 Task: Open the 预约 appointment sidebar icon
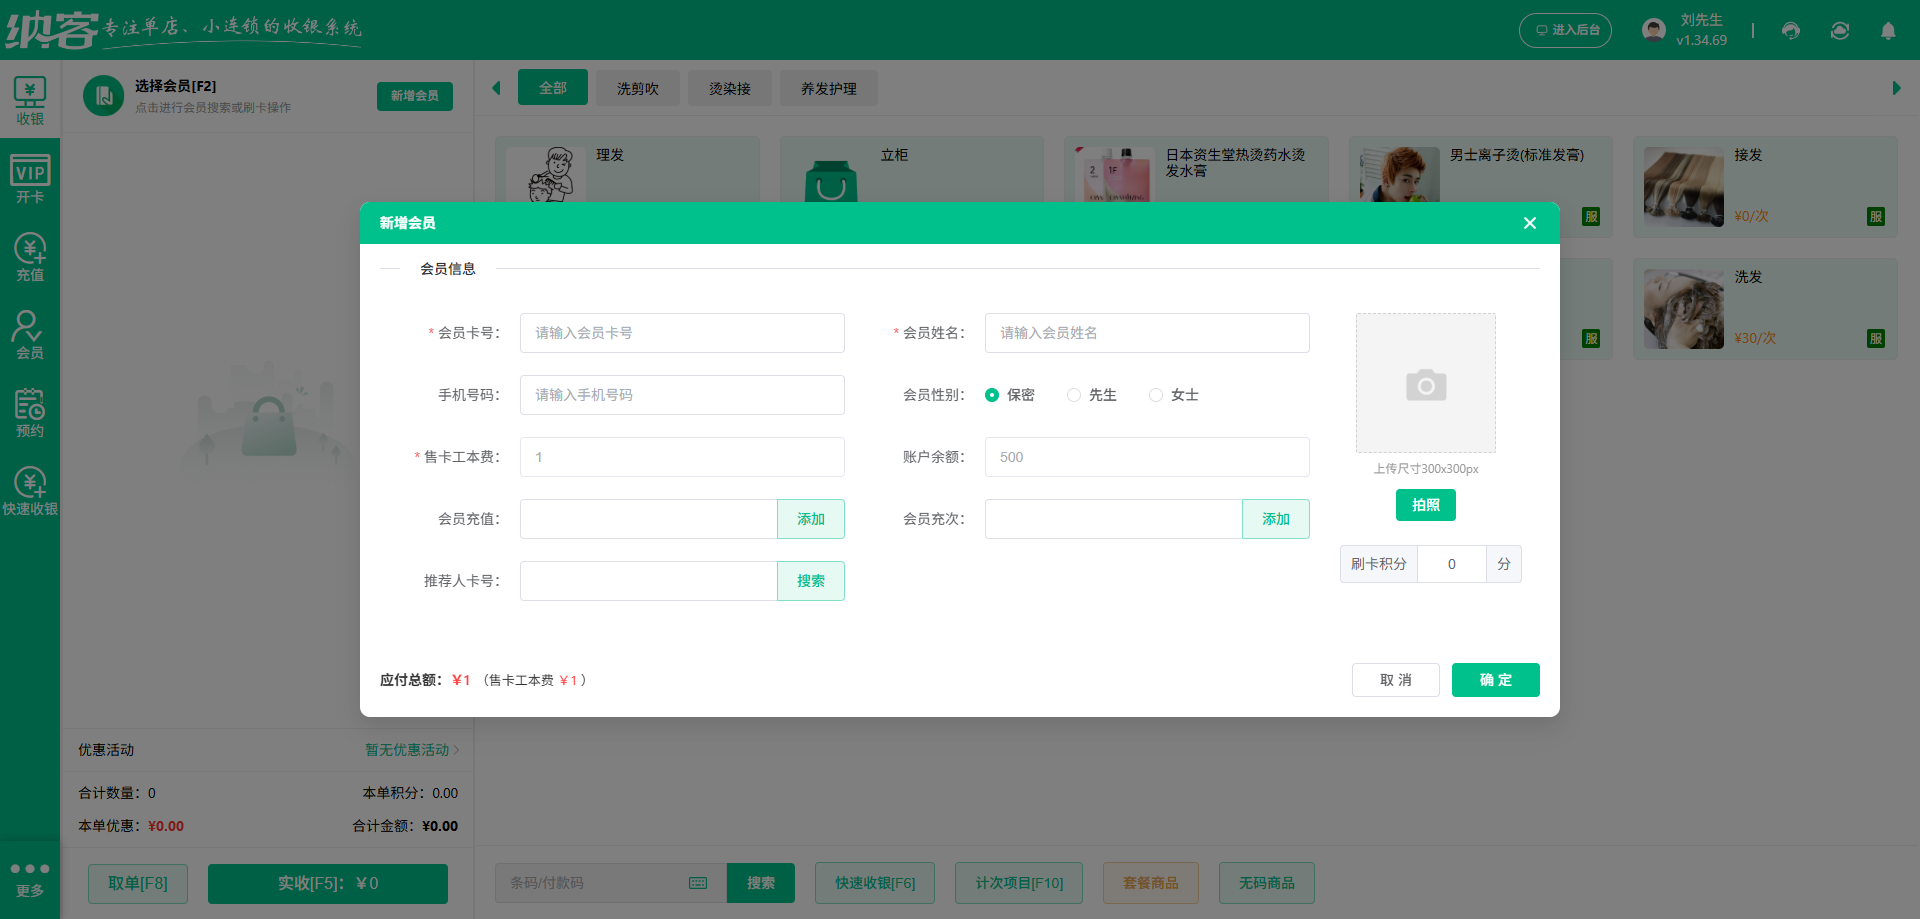[30, 413]
